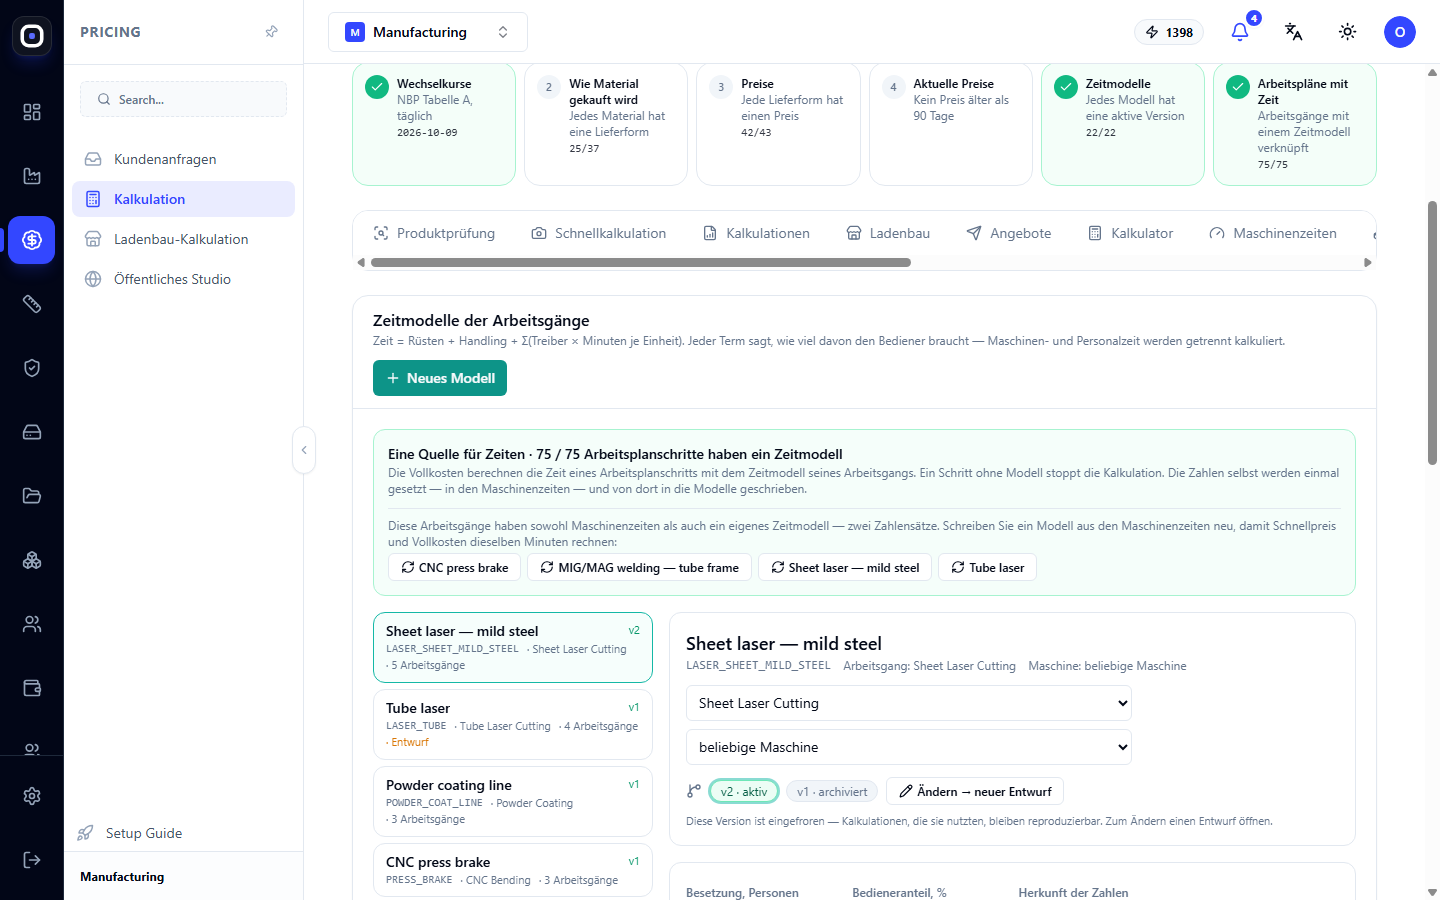This screenshot has width=1440, height=900.
Task: Click the horizontal tab scrollbar thumb
Action: tap(641, 263)
